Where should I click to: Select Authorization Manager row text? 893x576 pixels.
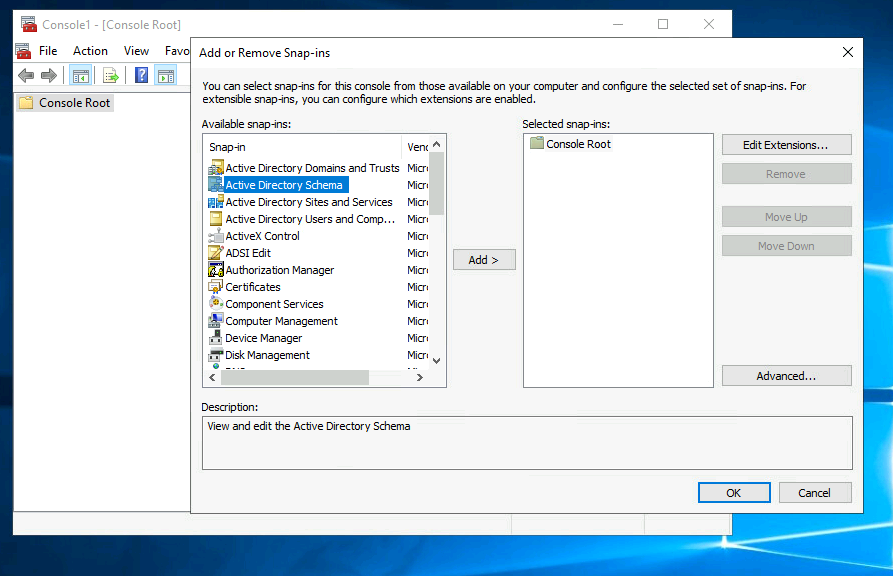pos(280,270)
